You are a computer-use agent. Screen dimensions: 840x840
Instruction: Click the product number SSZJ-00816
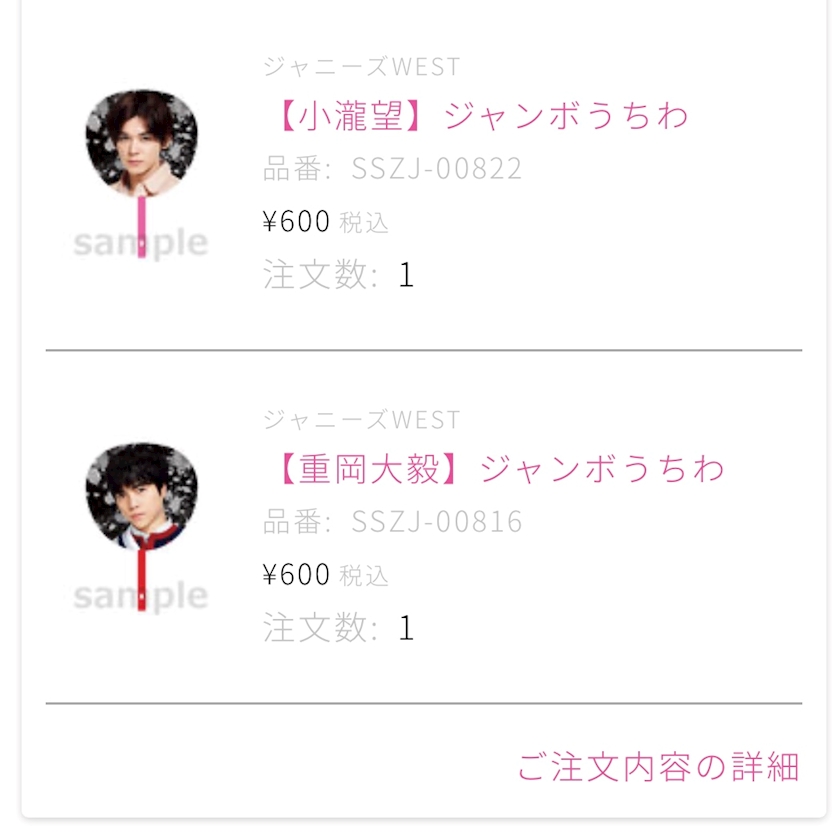[x=436, y=522]
